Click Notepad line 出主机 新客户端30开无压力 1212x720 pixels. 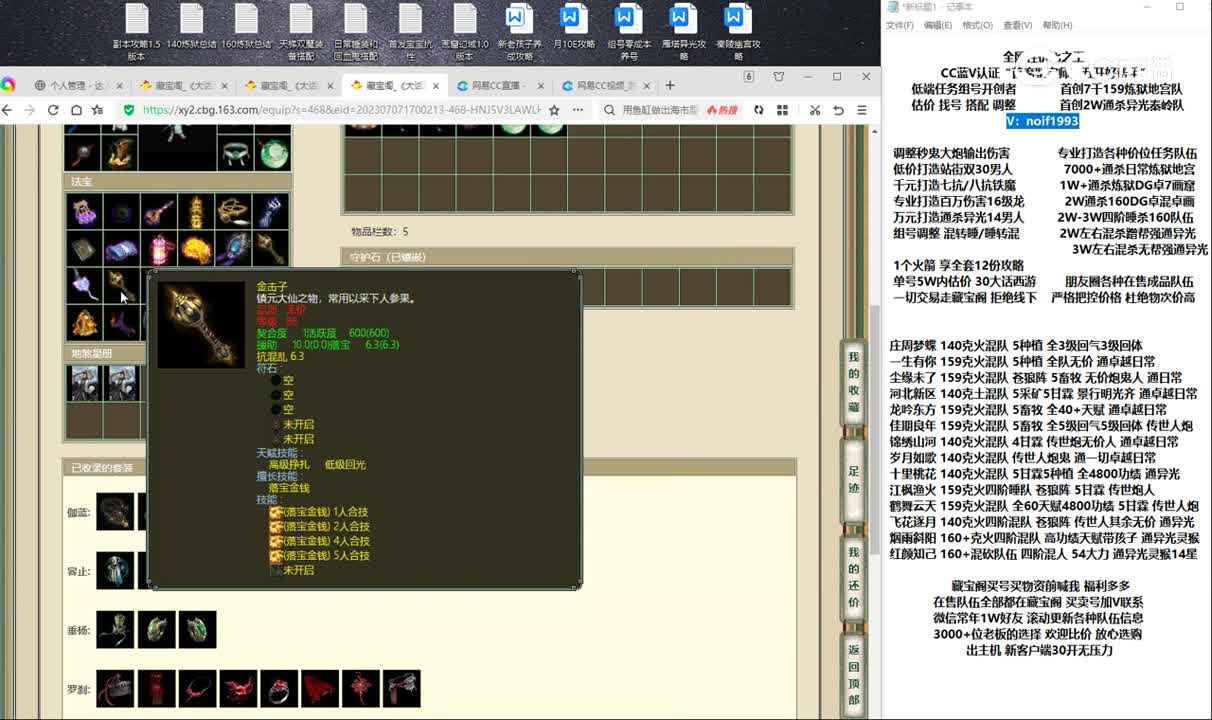[1039, 650]
